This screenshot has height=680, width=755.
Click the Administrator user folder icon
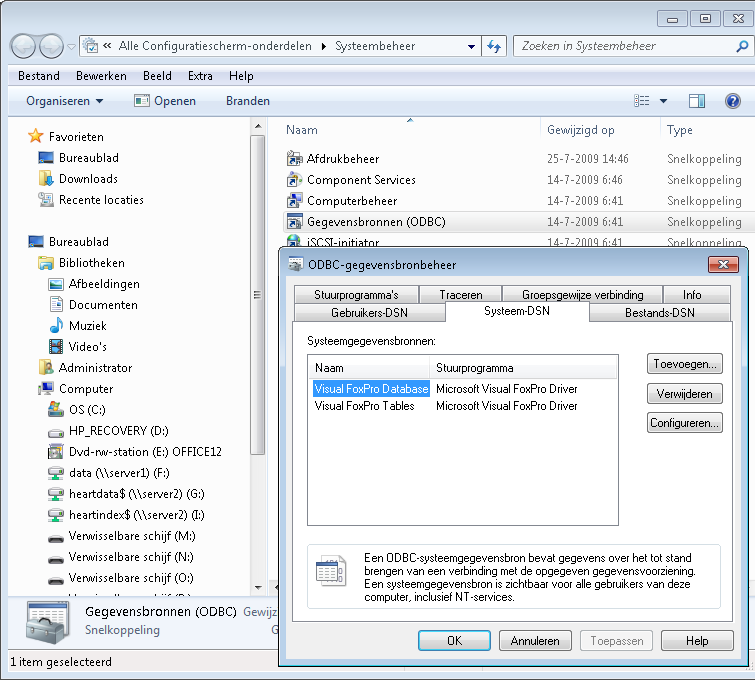pyautogui.click(x=46, y=367)
